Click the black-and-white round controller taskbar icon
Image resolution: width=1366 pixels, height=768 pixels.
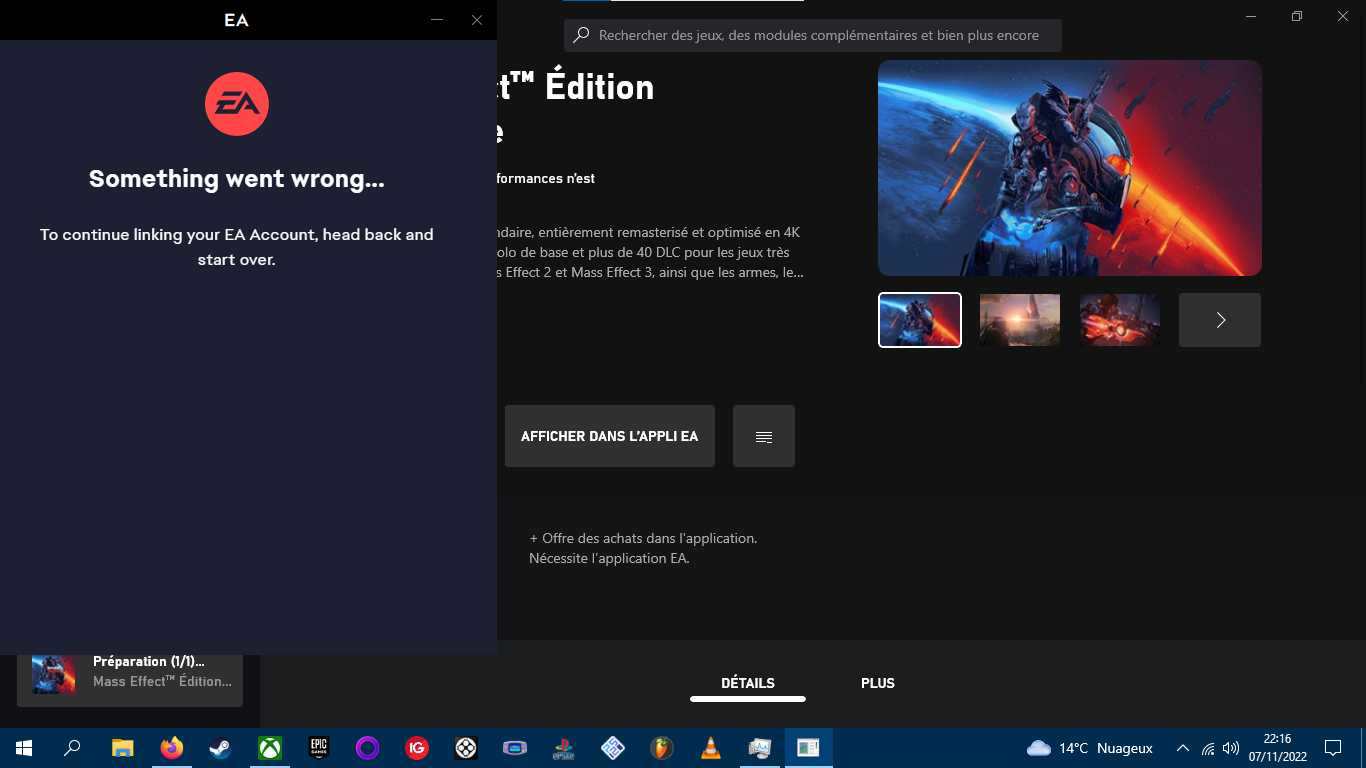465,748
